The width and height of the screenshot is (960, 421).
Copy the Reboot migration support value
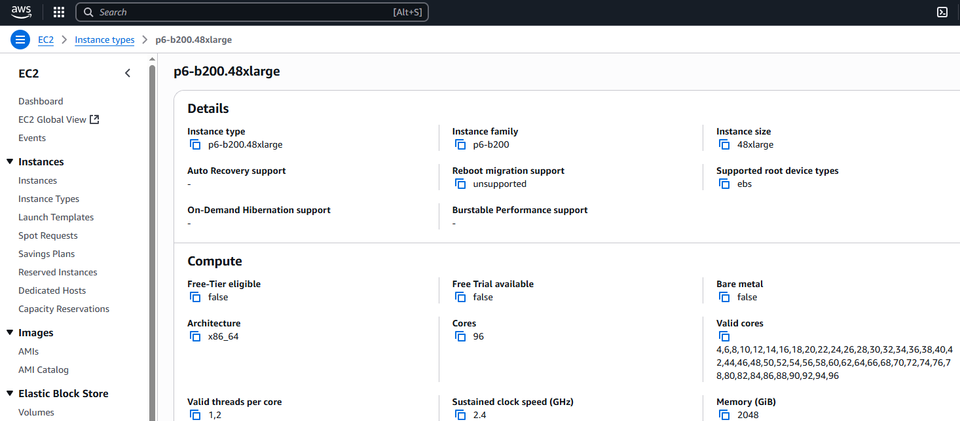tap(460, 184)
